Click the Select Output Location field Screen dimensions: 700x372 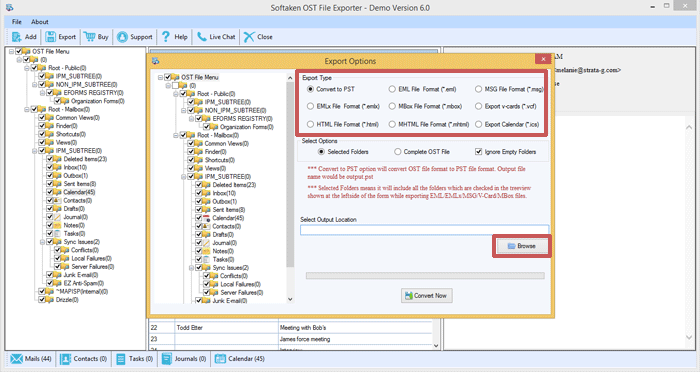(425, 230)
